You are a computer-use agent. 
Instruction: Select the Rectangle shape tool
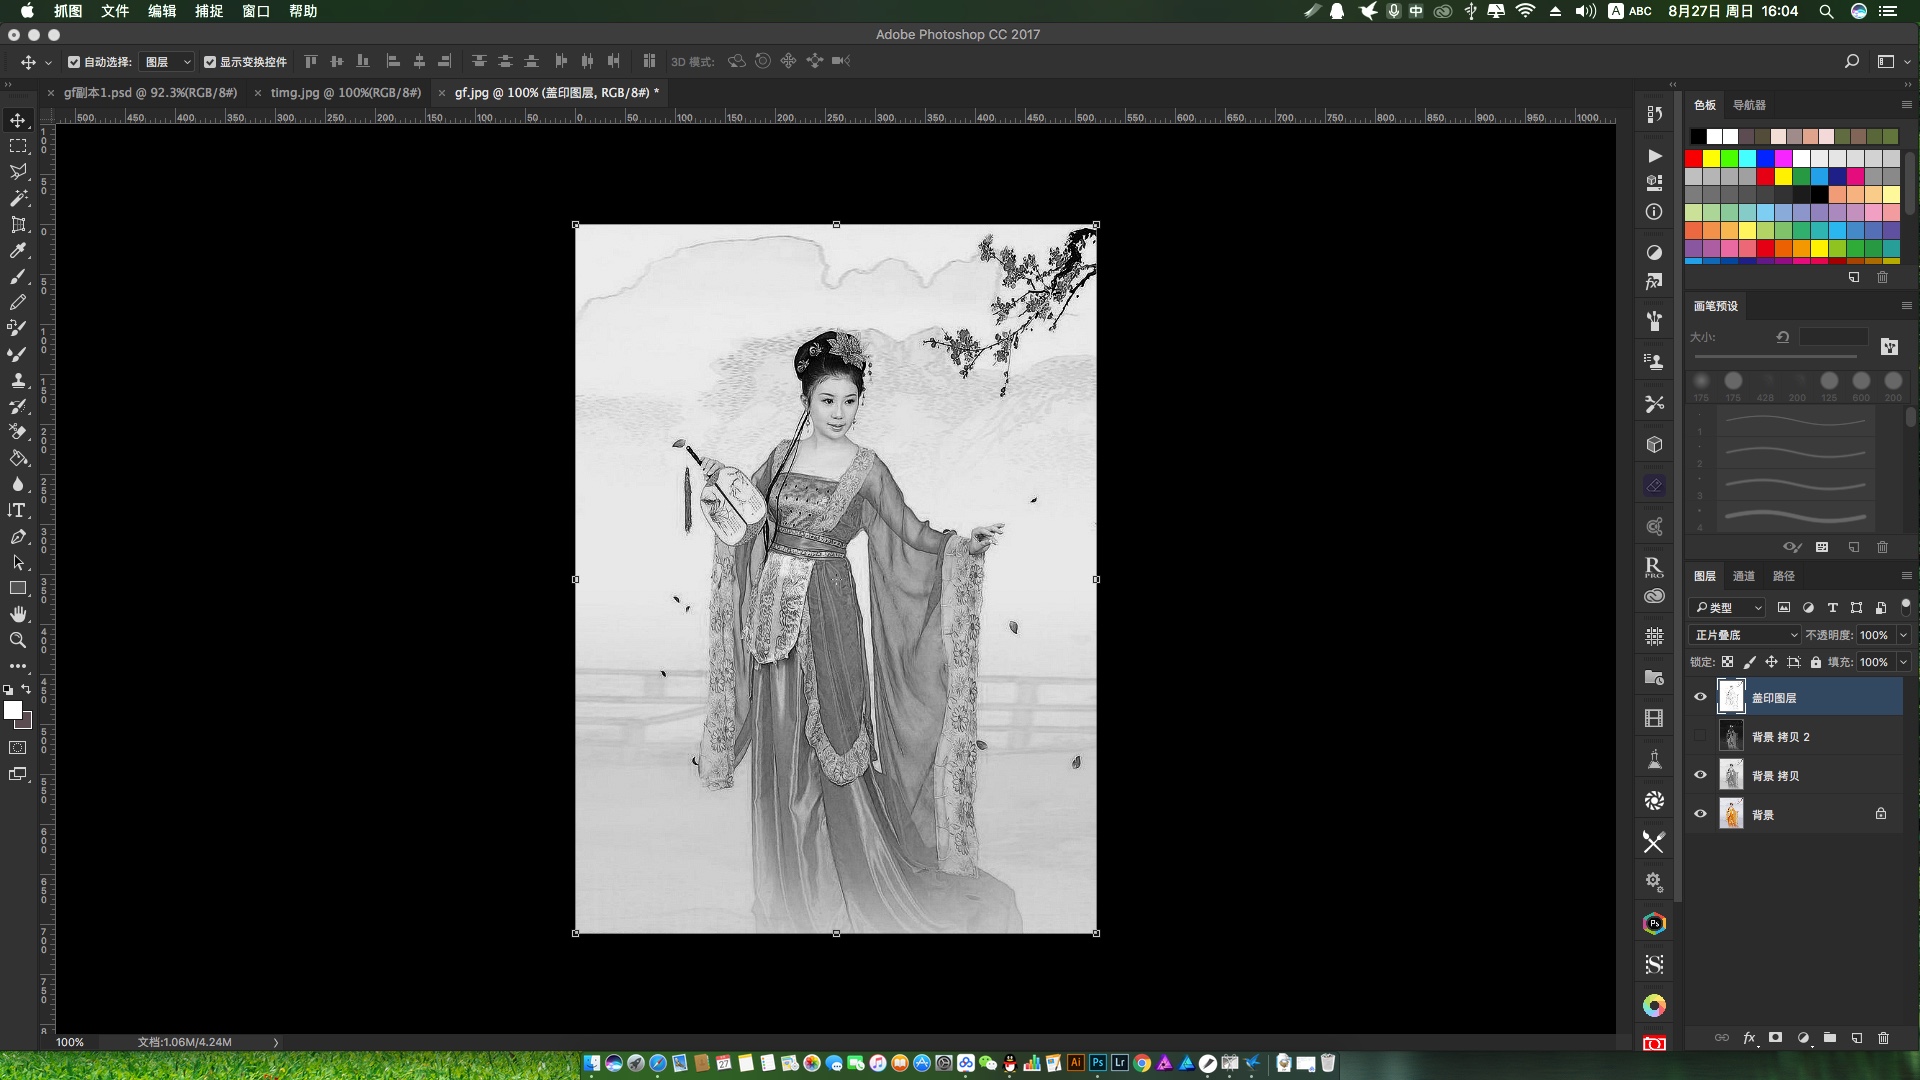point(18,588)
